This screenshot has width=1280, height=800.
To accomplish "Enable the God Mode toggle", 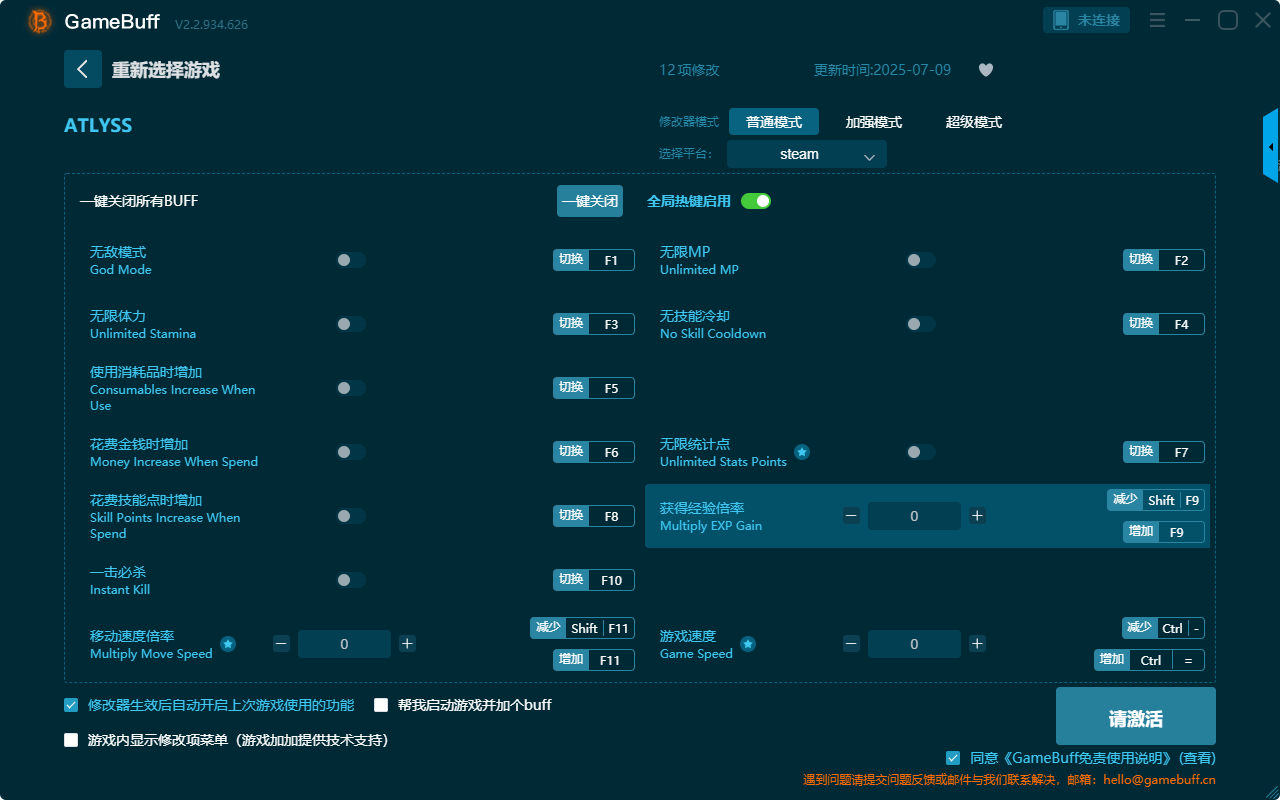I will coord(350,259).
